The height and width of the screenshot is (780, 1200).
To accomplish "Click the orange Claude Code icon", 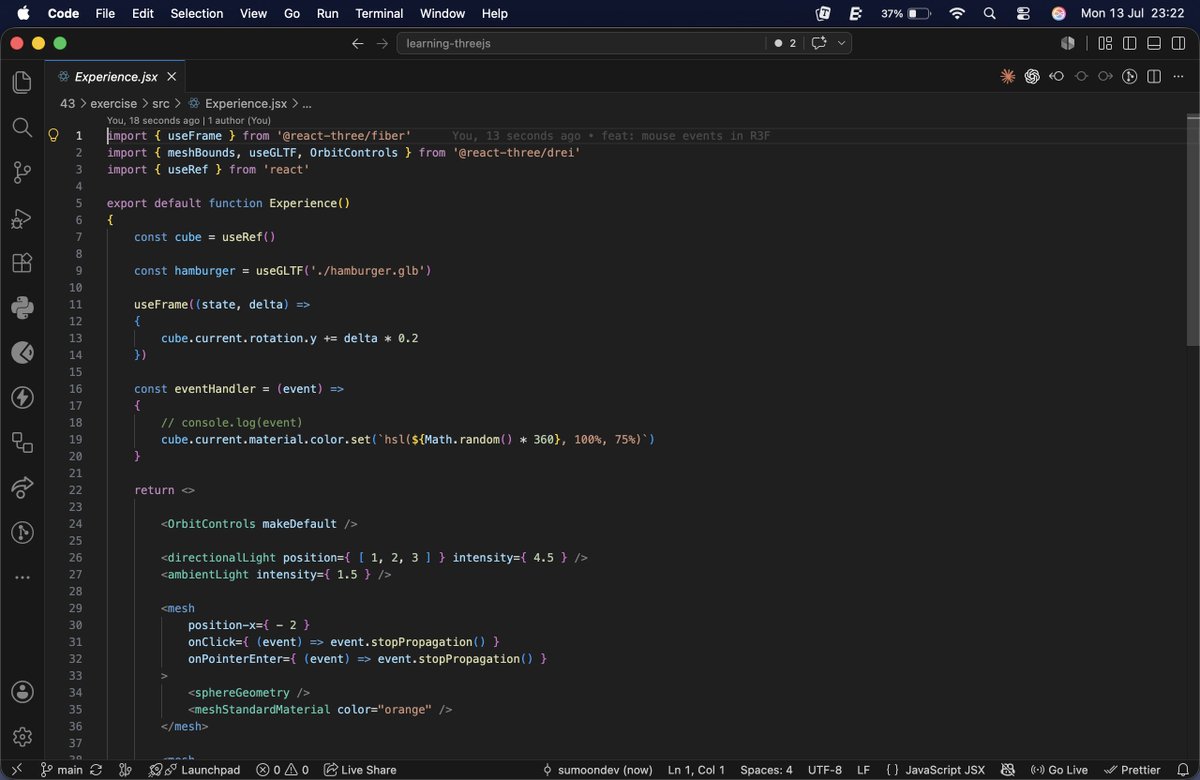I will pyautogui.click(x=1008, y=76).
